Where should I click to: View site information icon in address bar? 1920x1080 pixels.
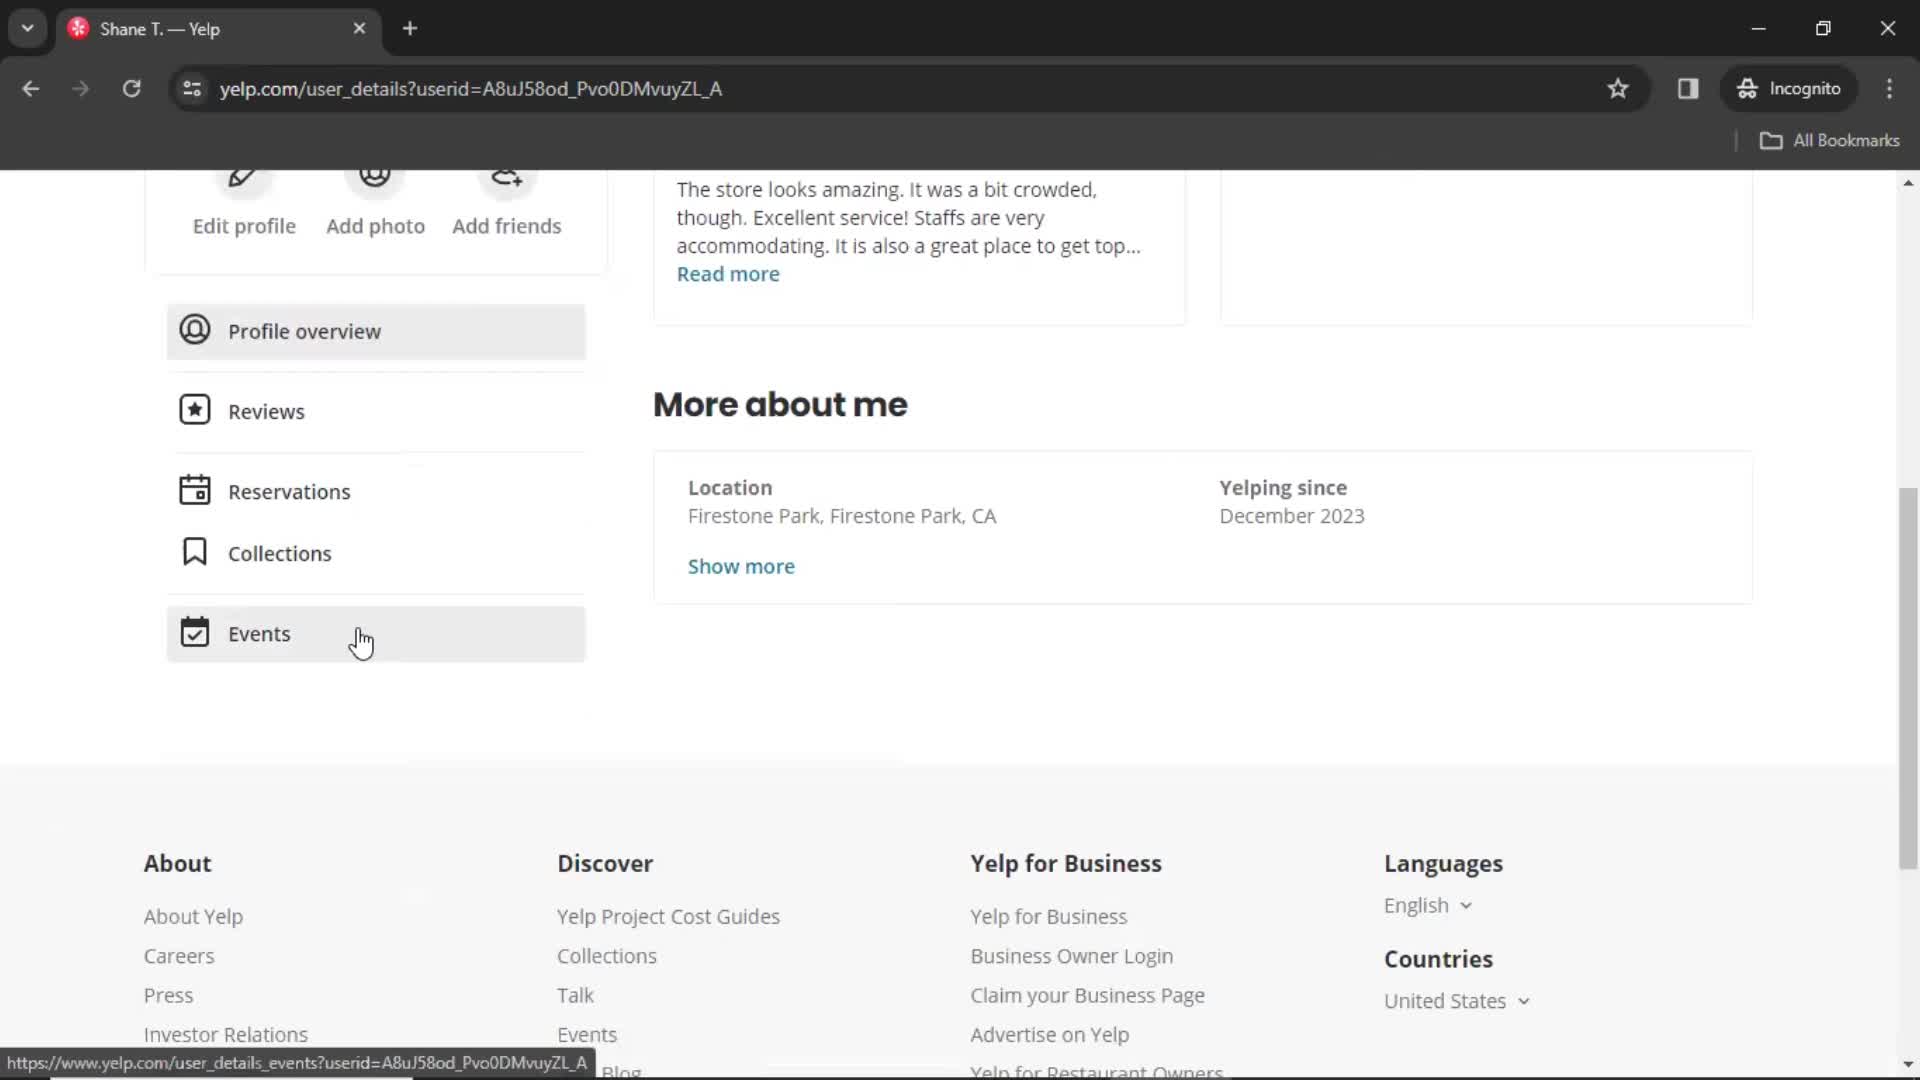(192, 89)
